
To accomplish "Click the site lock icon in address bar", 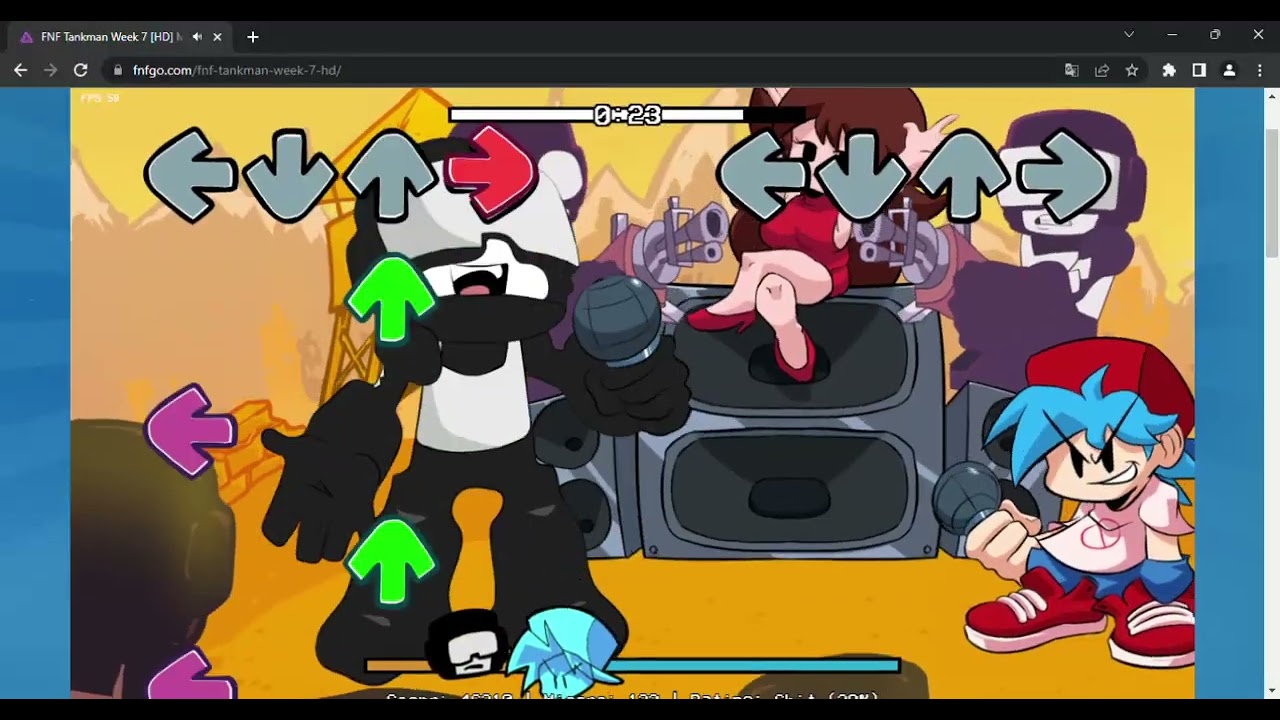I will point(118,70).
